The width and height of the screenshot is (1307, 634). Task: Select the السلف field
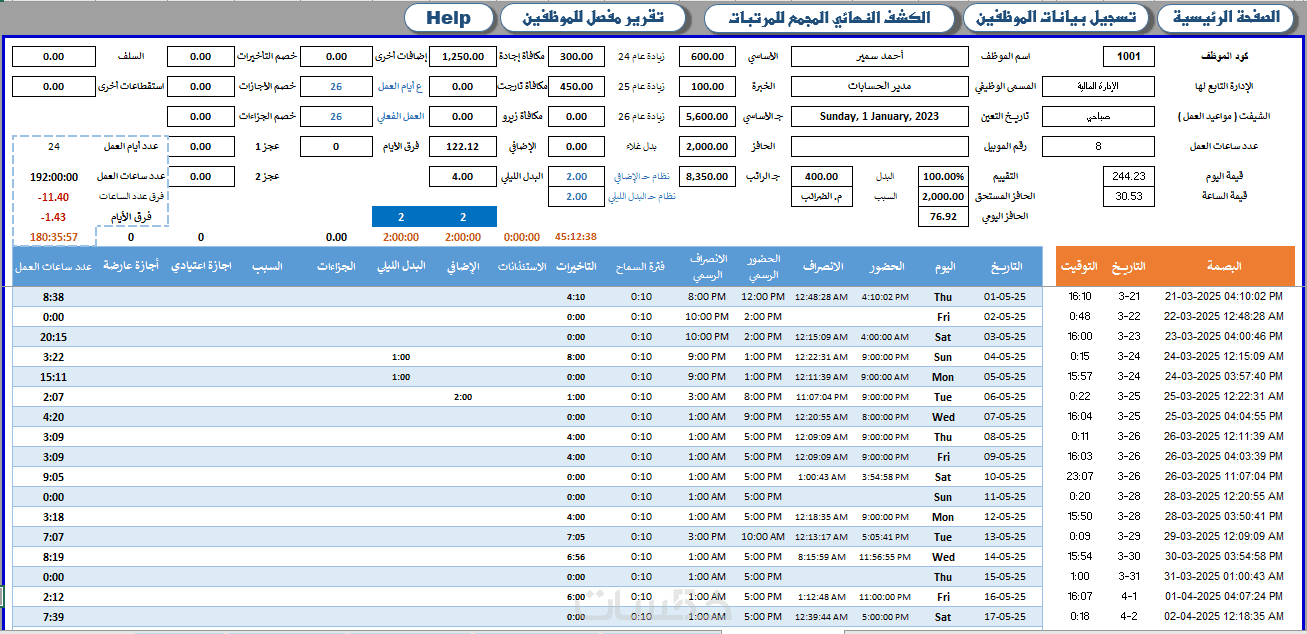pos(55,57)
